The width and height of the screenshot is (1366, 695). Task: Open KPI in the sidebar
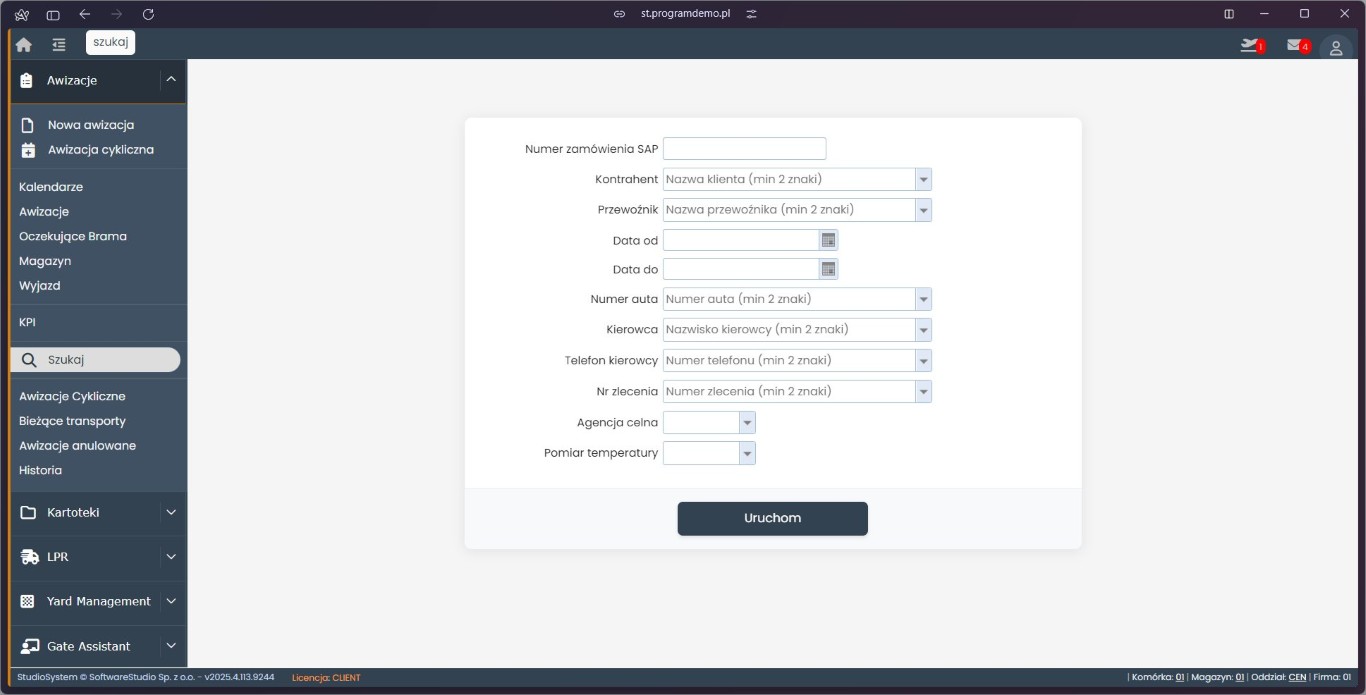point(27,323)
